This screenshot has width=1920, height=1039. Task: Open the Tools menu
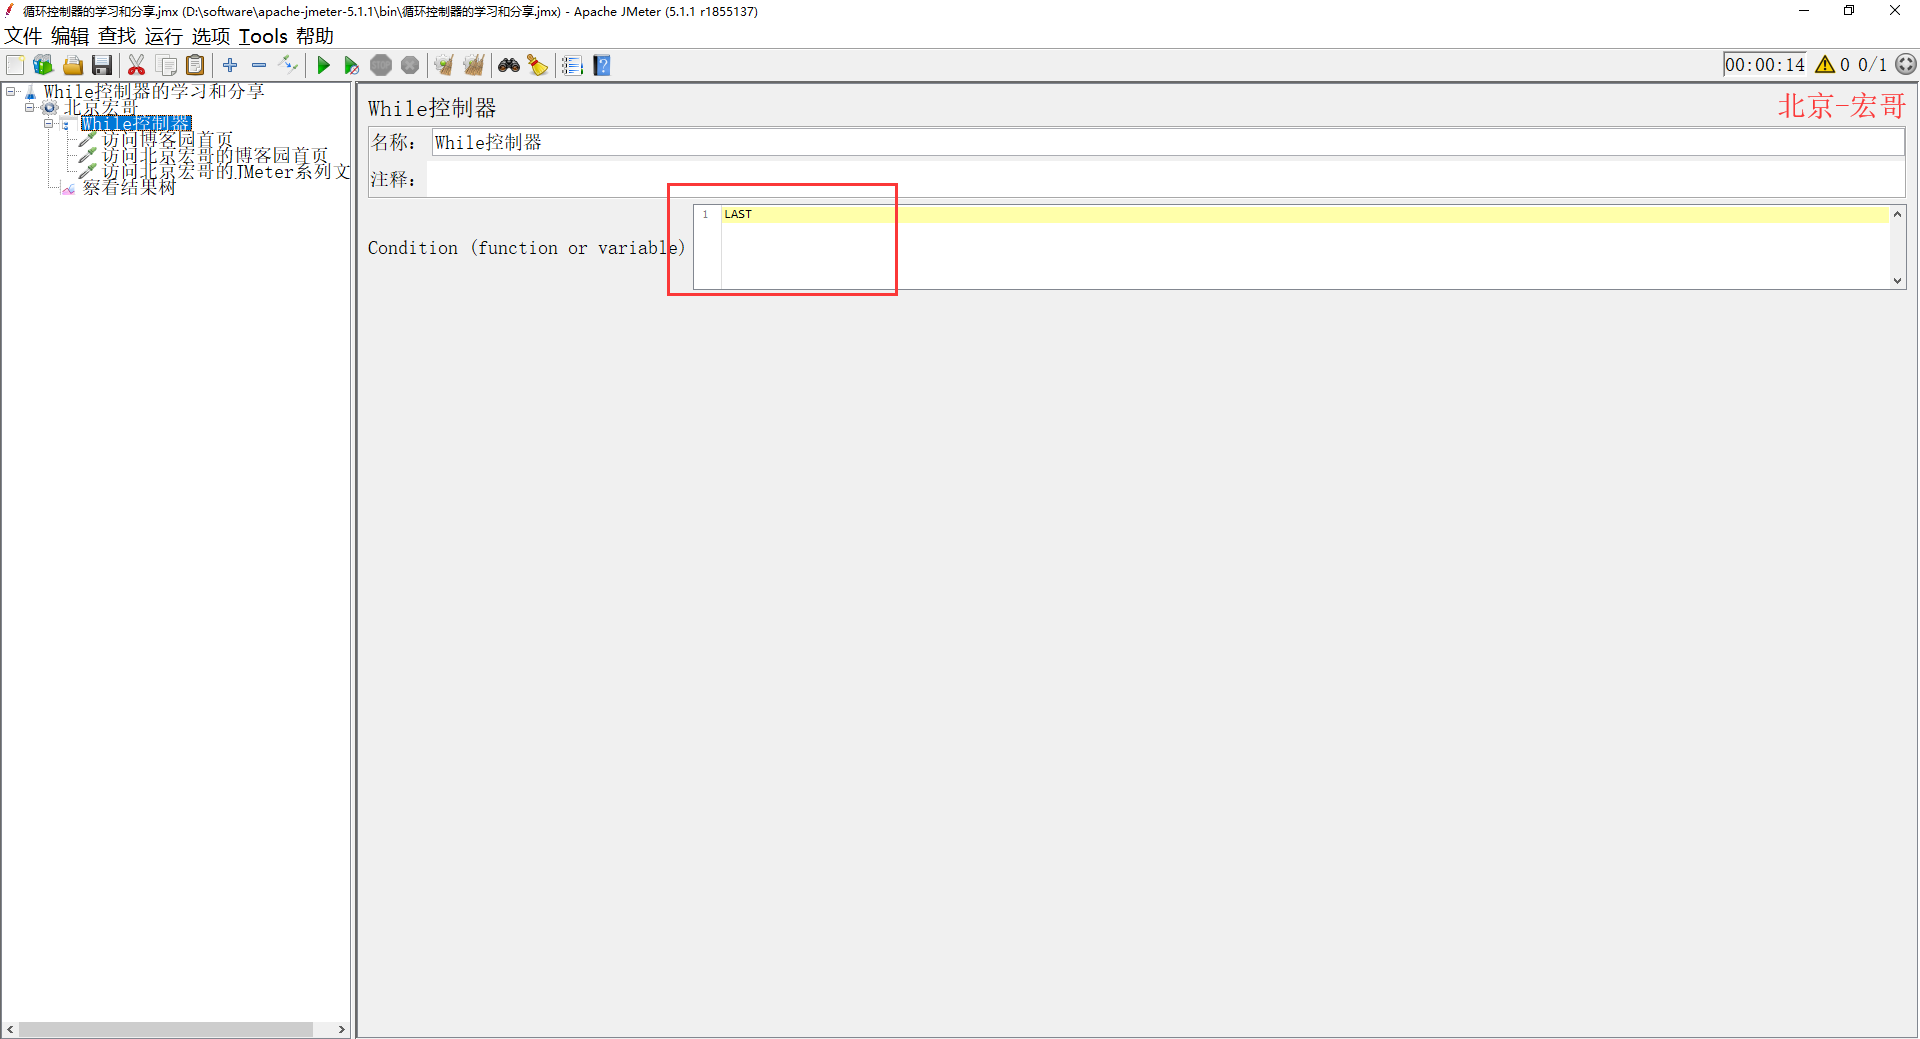pyautogui.click(x=263, y=36)
